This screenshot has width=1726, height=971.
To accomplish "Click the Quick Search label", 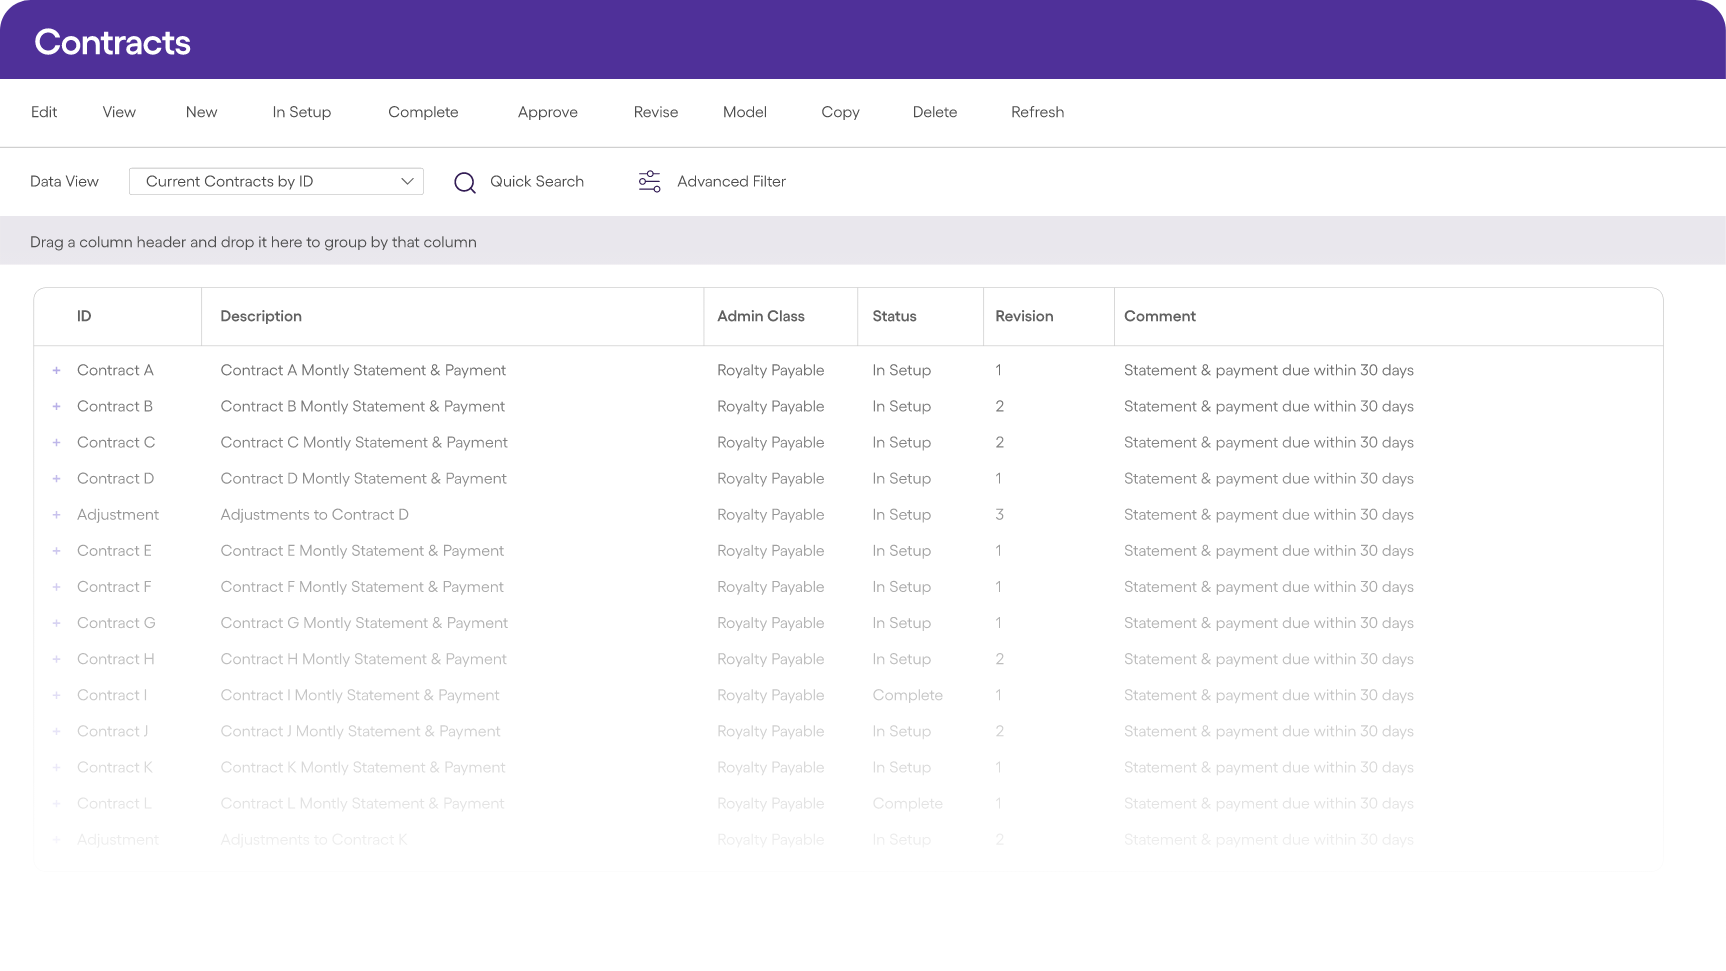I will click(537, 181).
